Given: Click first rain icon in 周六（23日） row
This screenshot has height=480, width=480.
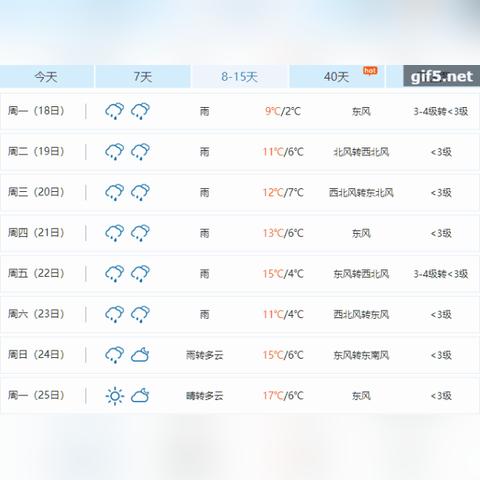Looking at the screenshot, I should (x=115, y=314).
